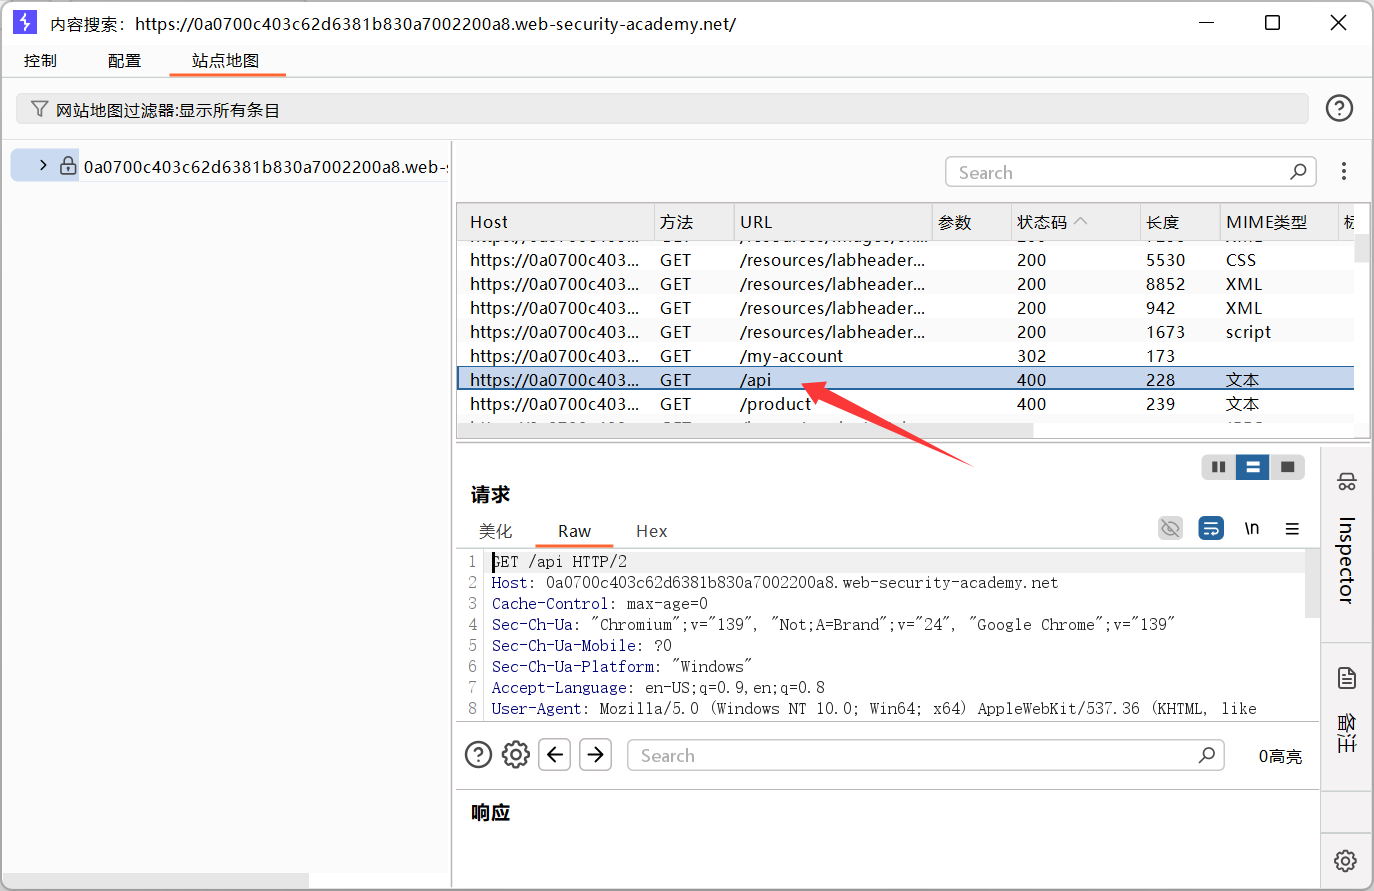
Task: Open the sidebar settings gear at bottom right
Action: tap(1345, 860)
